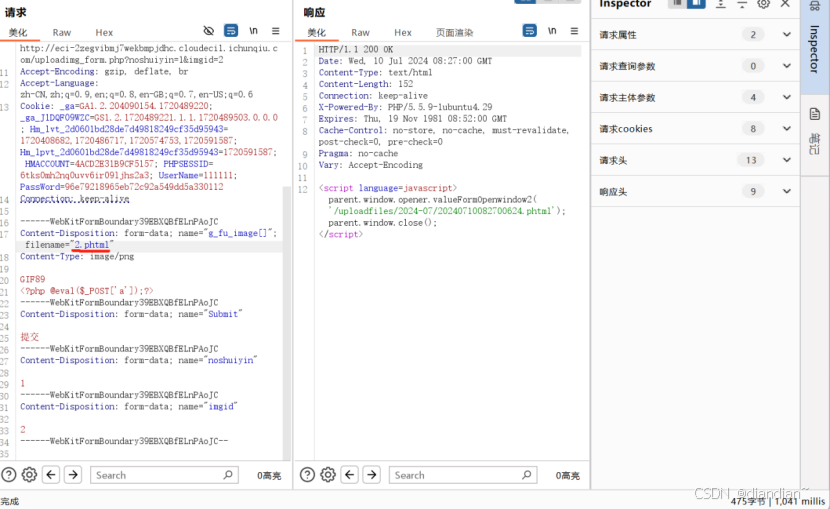Screen dimensions: 830x509
Task: Click "parent.window.close();" script line
Action: tap(383, 222)
